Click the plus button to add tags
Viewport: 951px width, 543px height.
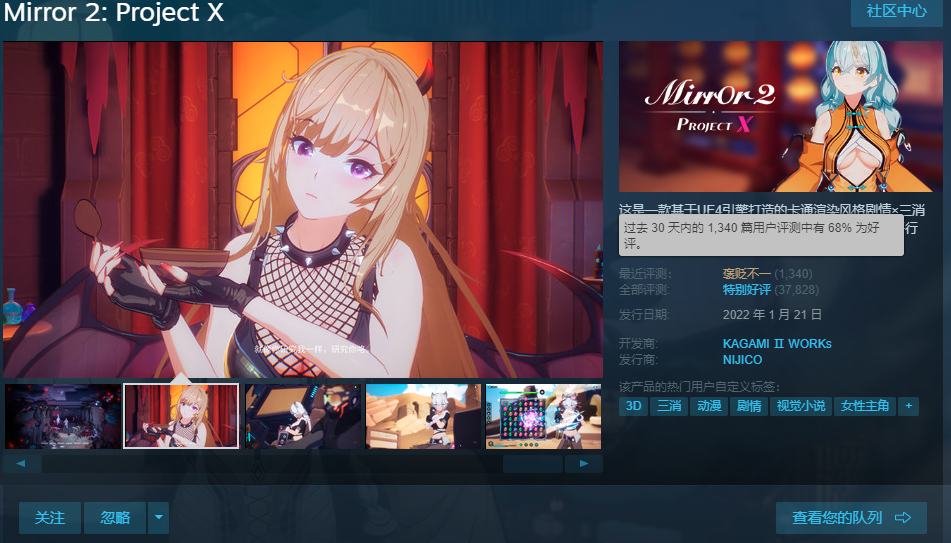(x=909, y=406)
